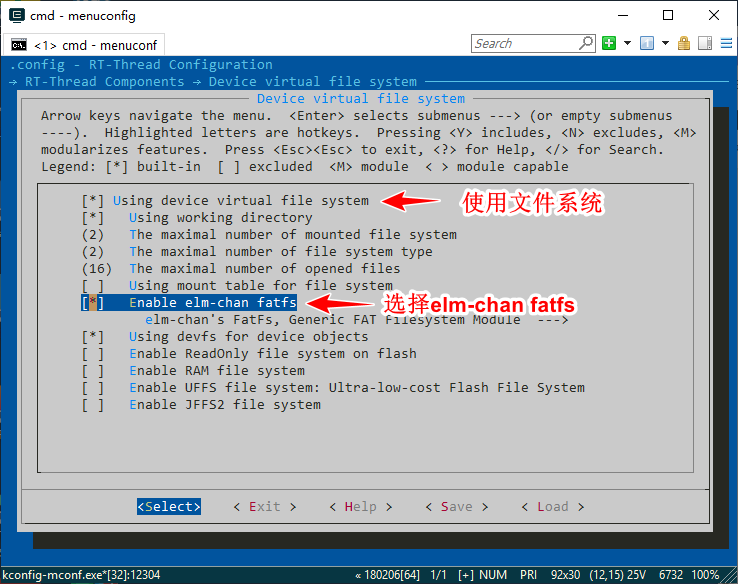Click the cmd icon on the console tab
Screen dimensions: 738x584
(x=18, y=45)
